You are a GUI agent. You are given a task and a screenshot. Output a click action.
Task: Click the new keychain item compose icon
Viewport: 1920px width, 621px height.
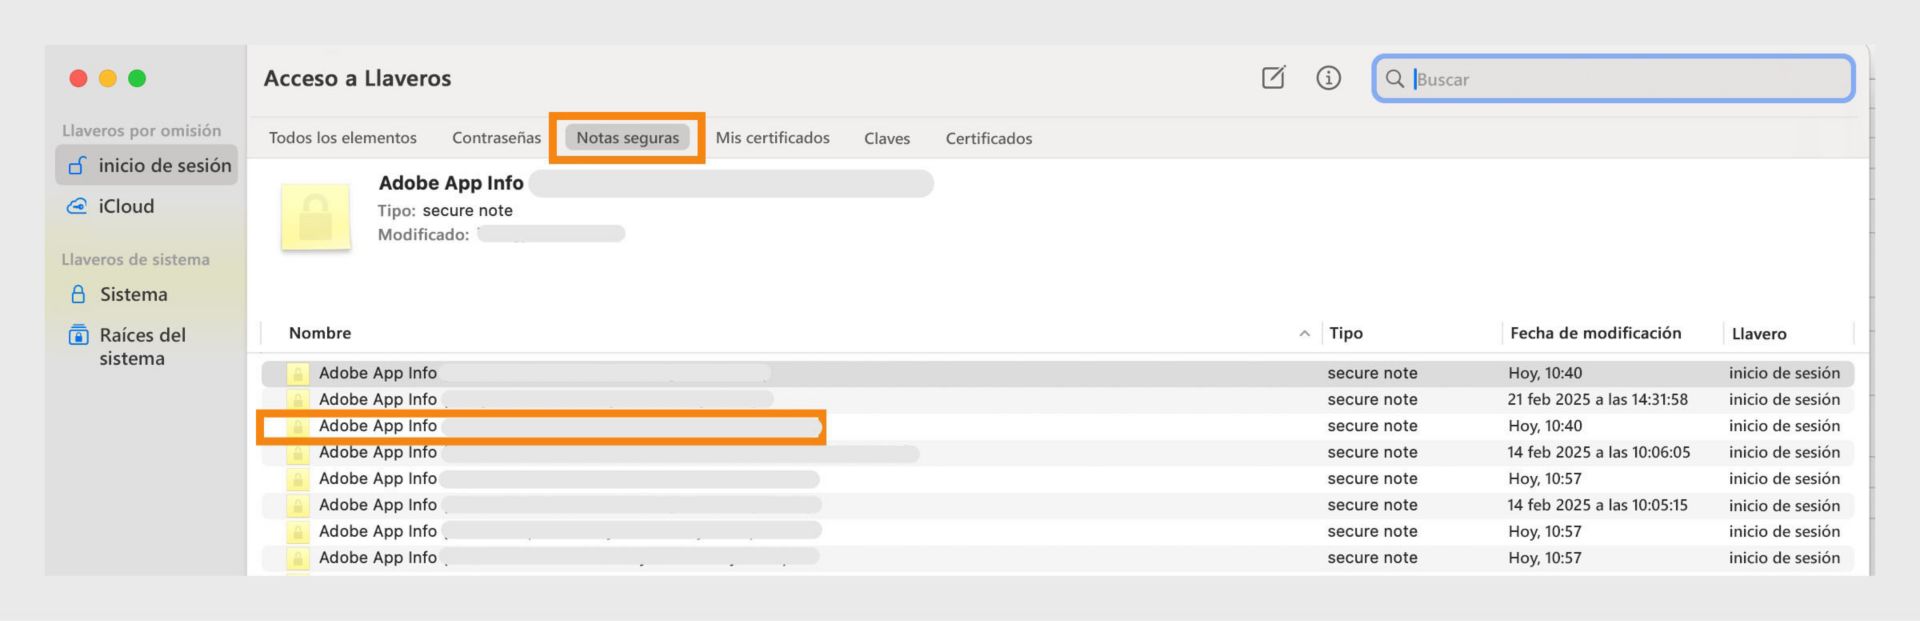click(x=1273, y=78)
